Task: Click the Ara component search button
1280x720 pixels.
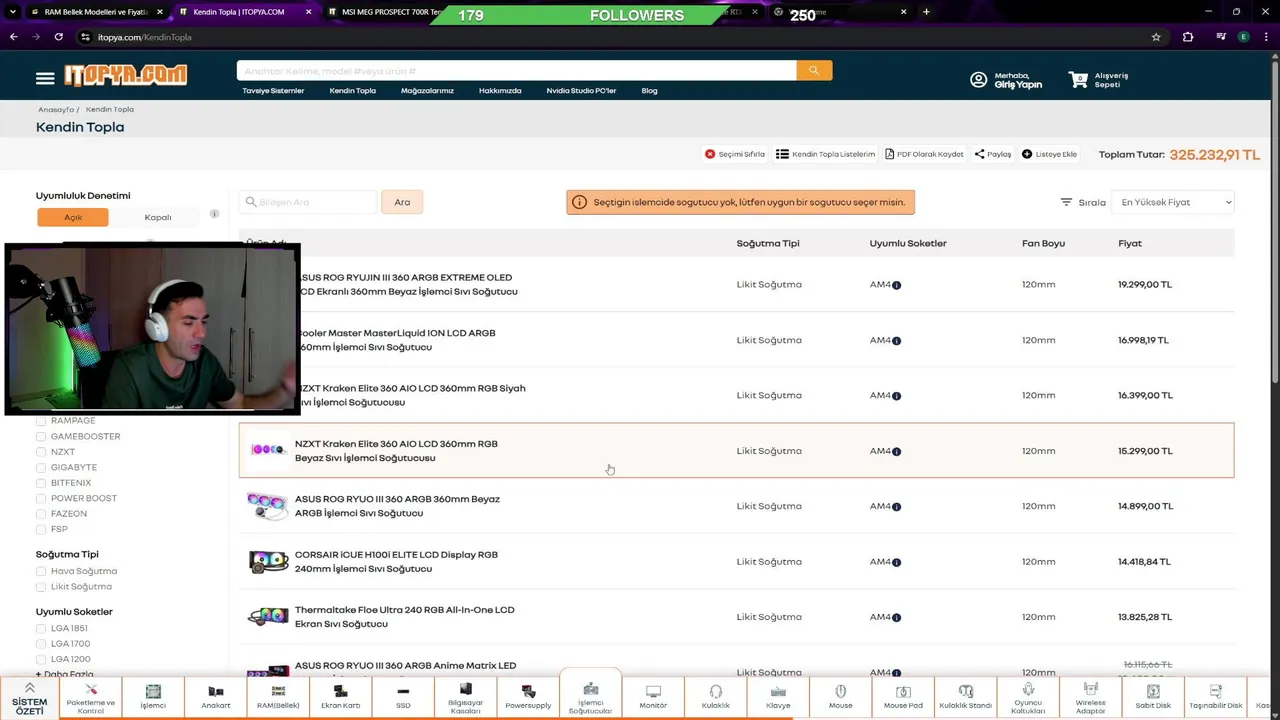Action: 402,202
